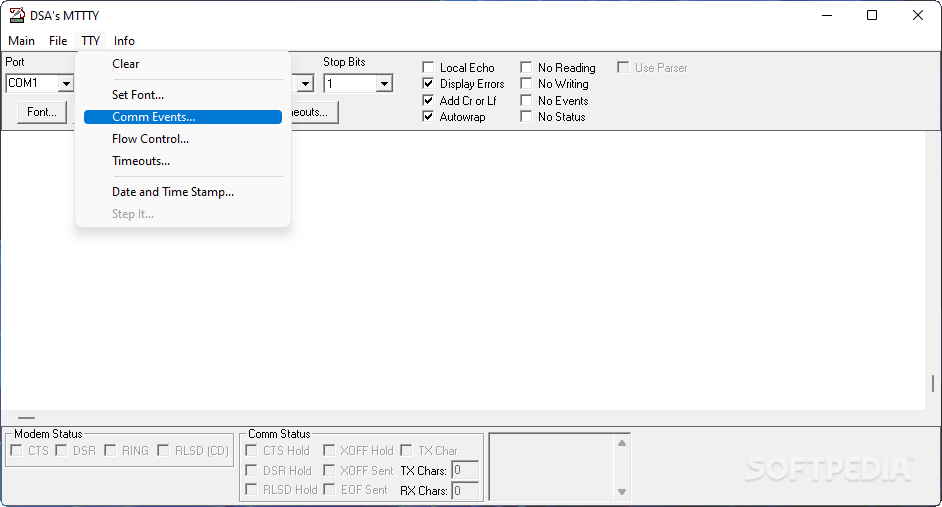Image resolution: width=942 pixels, height=507 pixels.
Task: Click the CTS modem status checkbox
Action: click(16, 451)
